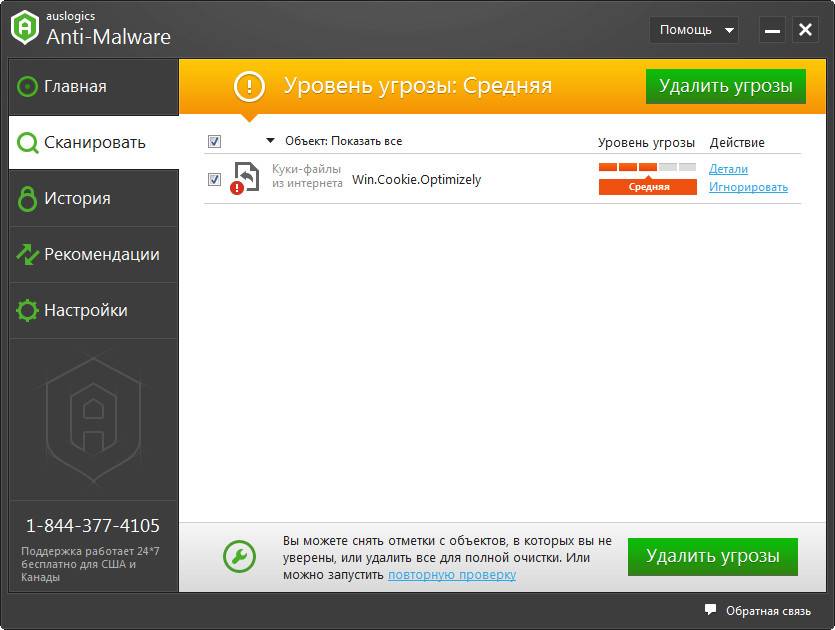
Task: Click the История padlock icon
Action: pos(27,199)
